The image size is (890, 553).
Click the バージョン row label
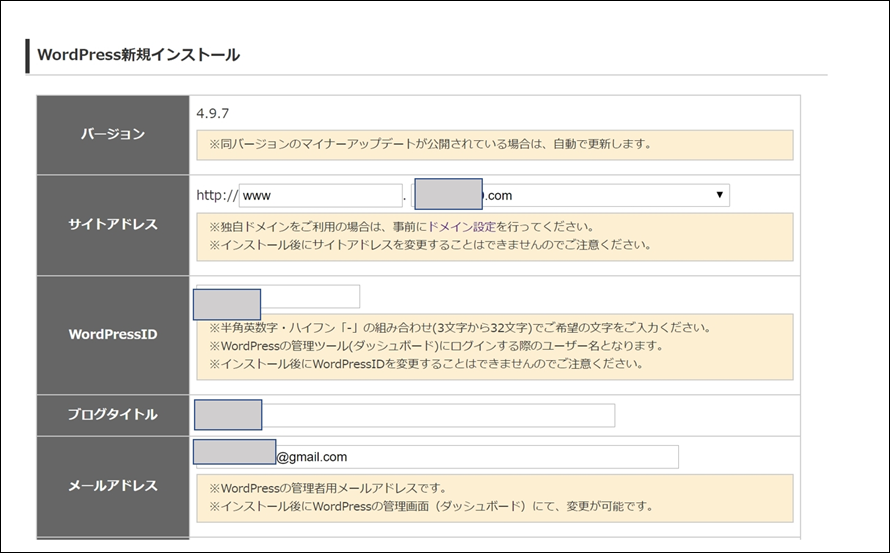pyautogui.click(x=113, y=135)
